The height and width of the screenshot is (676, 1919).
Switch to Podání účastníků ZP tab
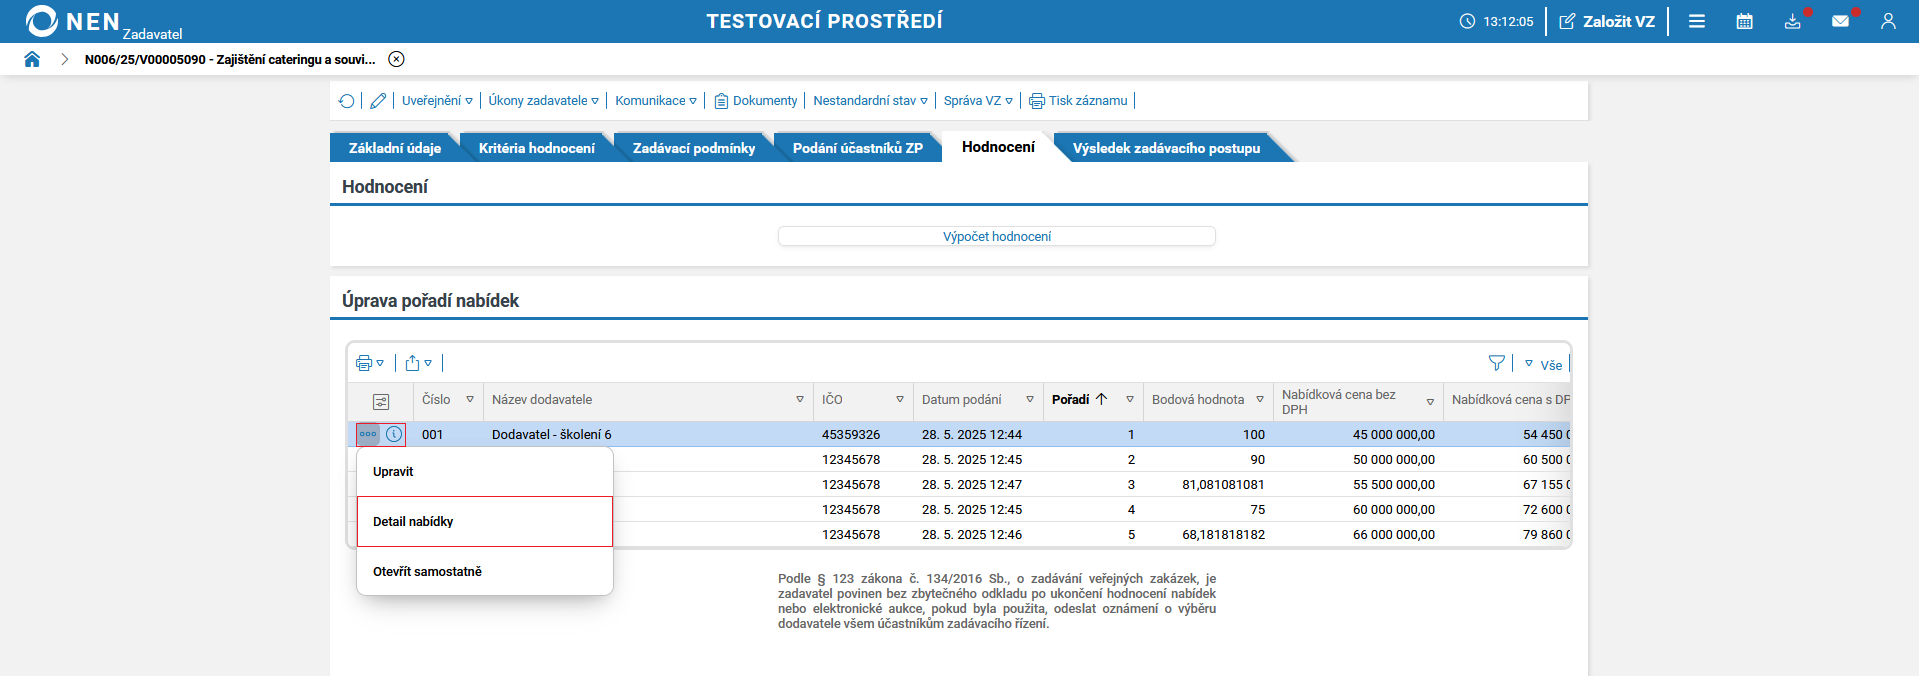858,148
